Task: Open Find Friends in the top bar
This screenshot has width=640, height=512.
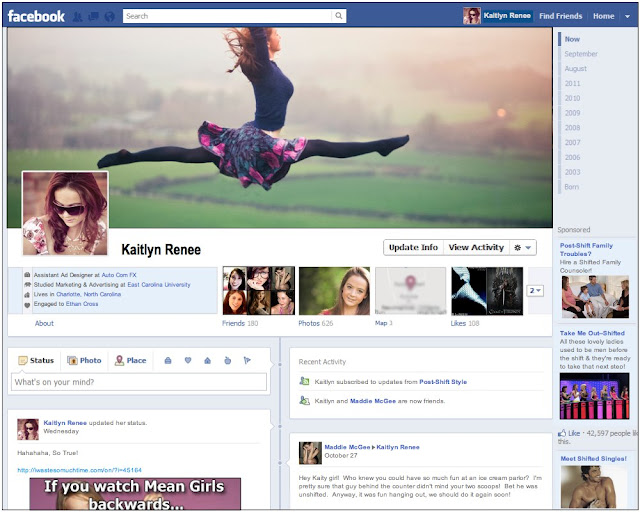Action: [x=560, y=16]
